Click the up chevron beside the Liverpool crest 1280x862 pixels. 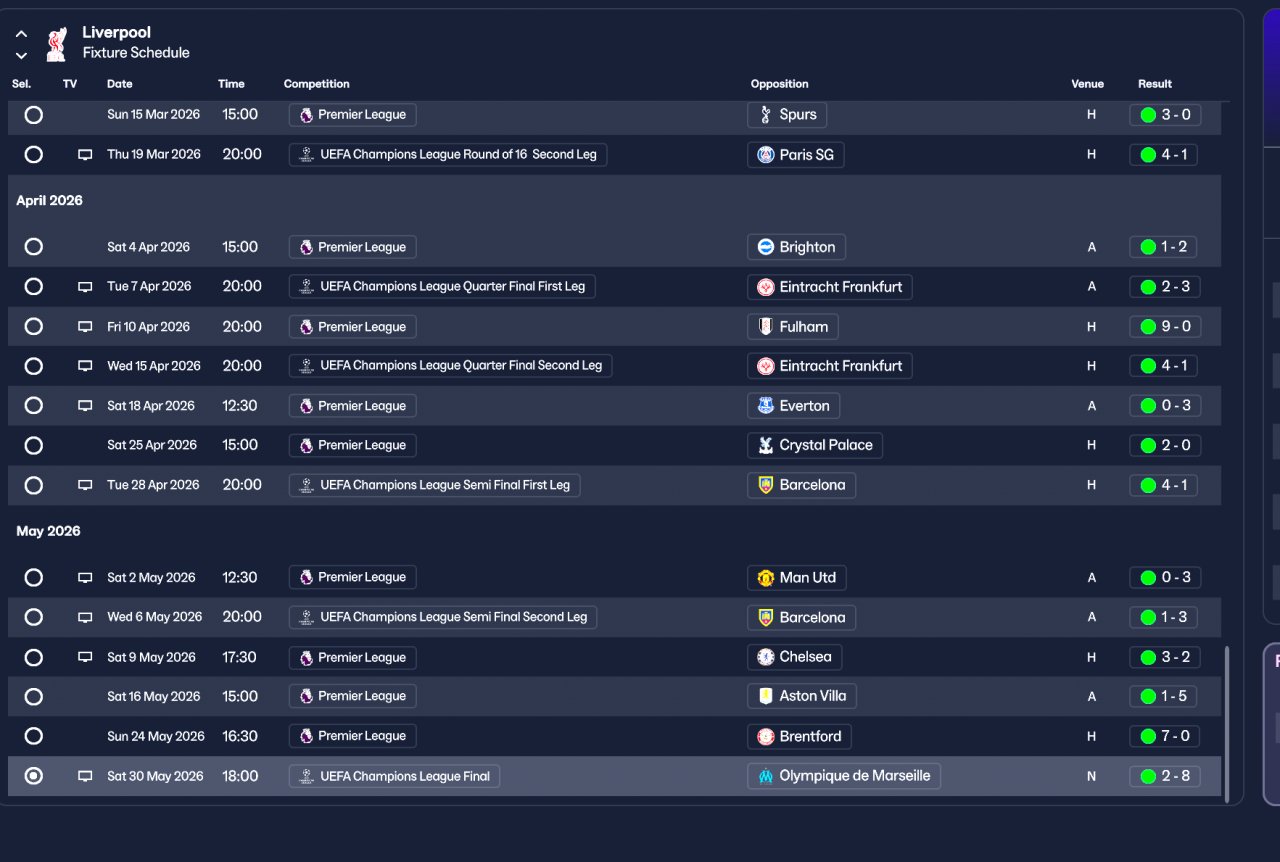(21, 34)
